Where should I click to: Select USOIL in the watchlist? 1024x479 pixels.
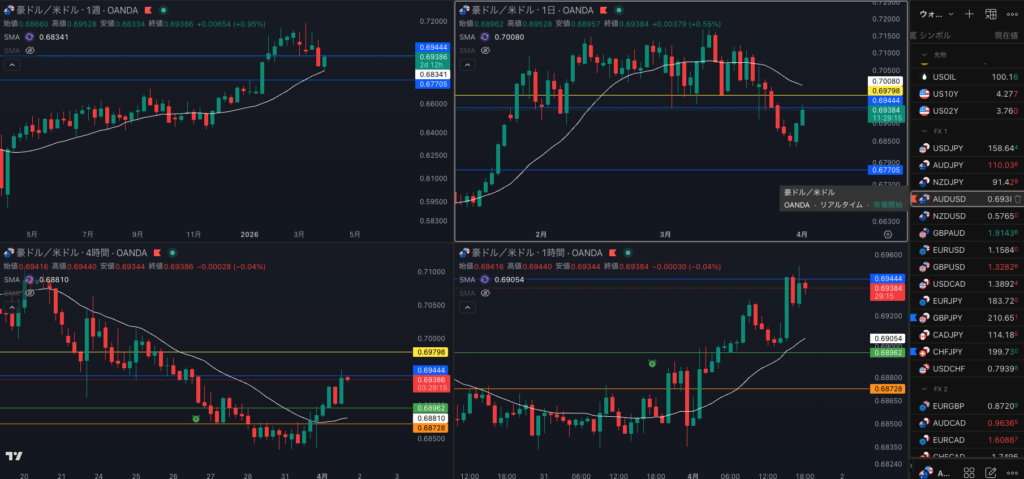click(967, 77)
